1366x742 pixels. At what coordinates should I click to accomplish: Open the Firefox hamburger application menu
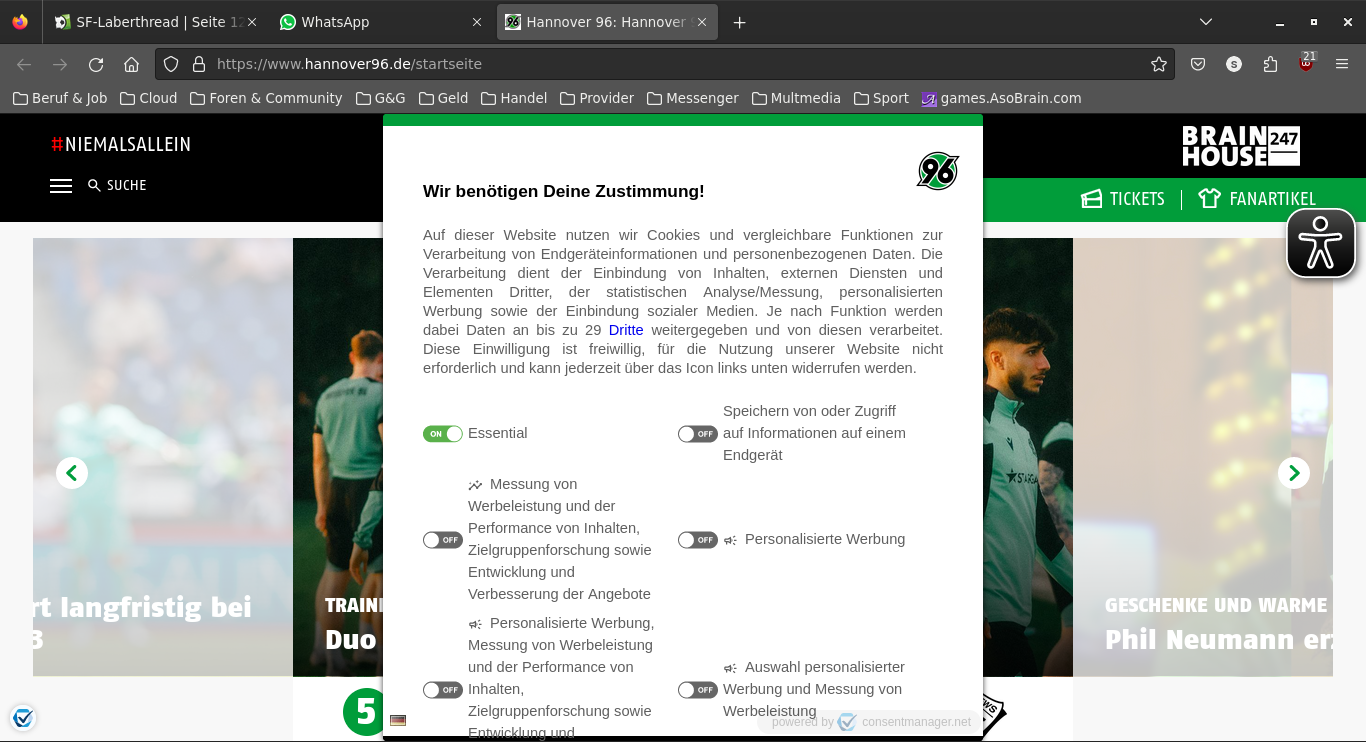[x=1342, y=64]
